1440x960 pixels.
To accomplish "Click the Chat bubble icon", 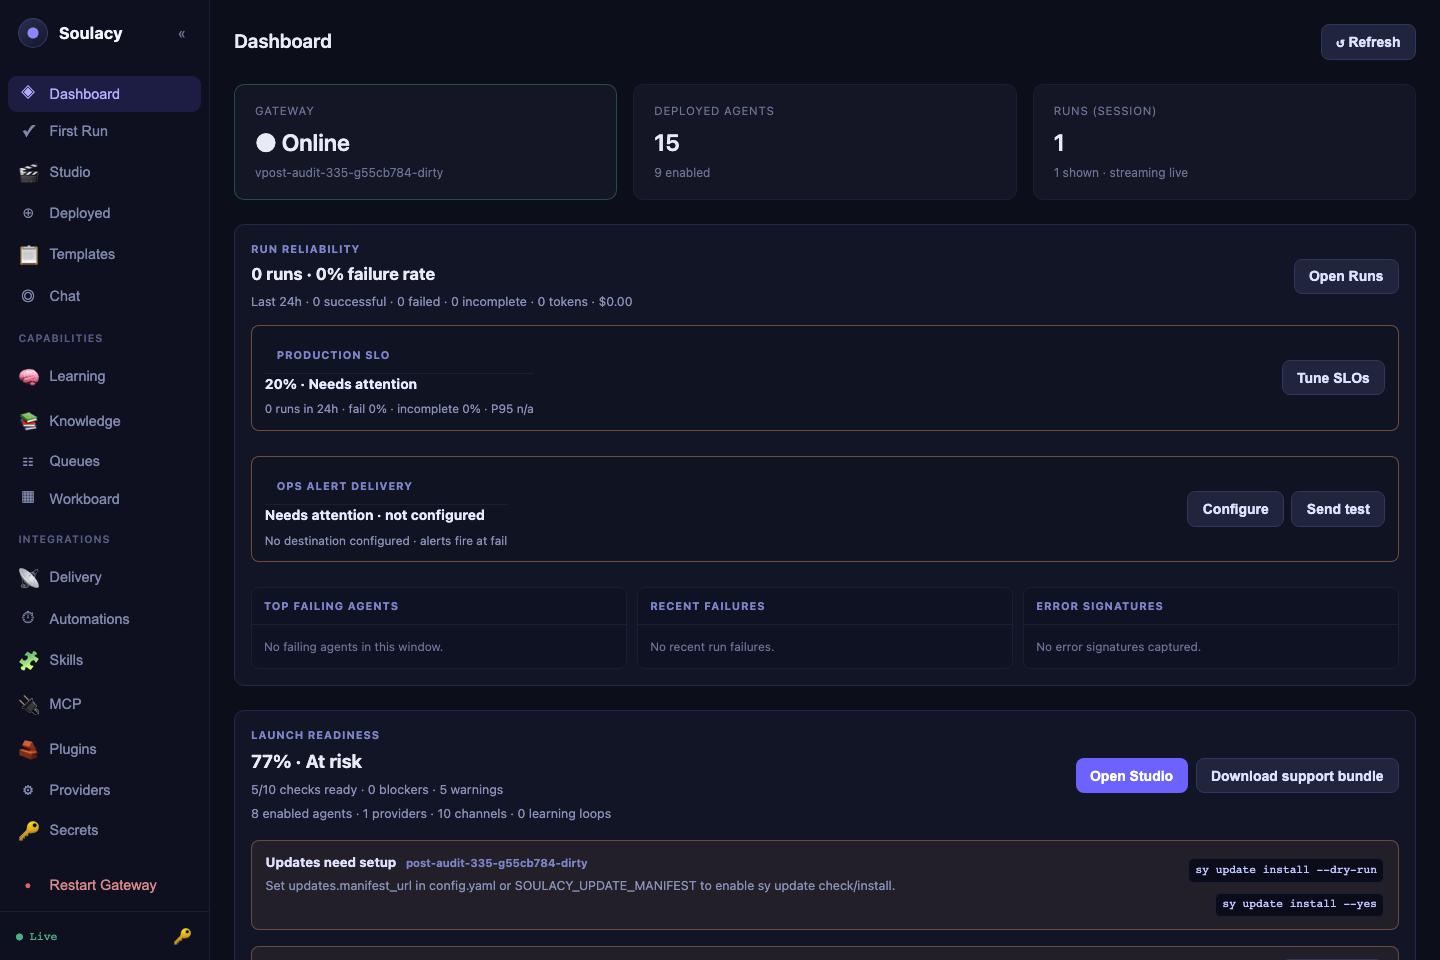I will pos(28,296).
